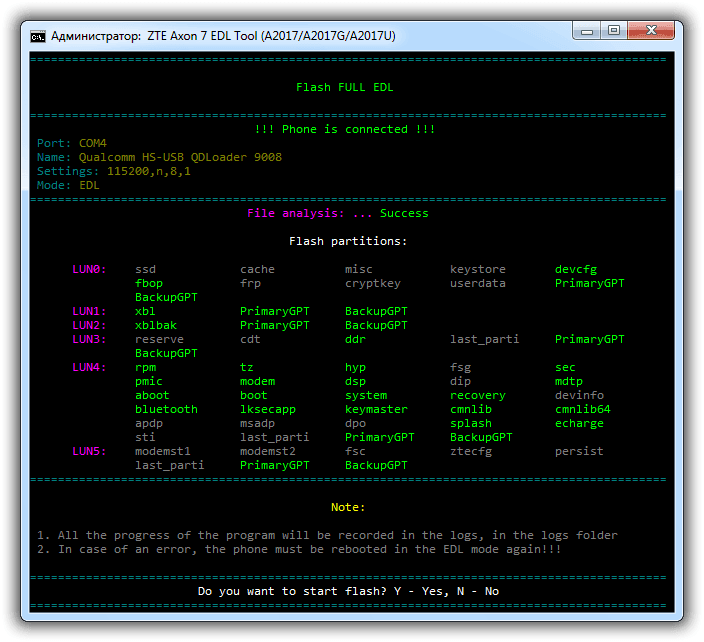Click the 'File analysis:' label
The image size is (704, 642).
pyautogui.click(x=295, y=213)
